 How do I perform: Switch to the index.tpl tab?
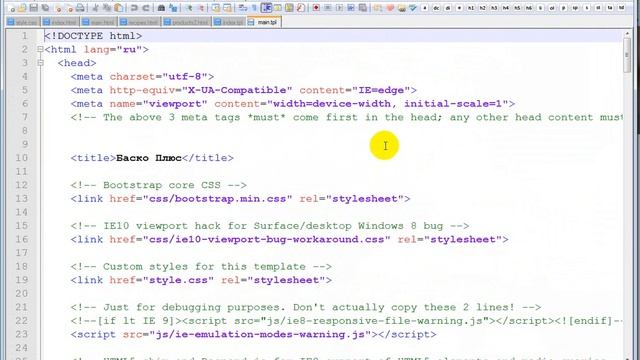coord(229,22)
